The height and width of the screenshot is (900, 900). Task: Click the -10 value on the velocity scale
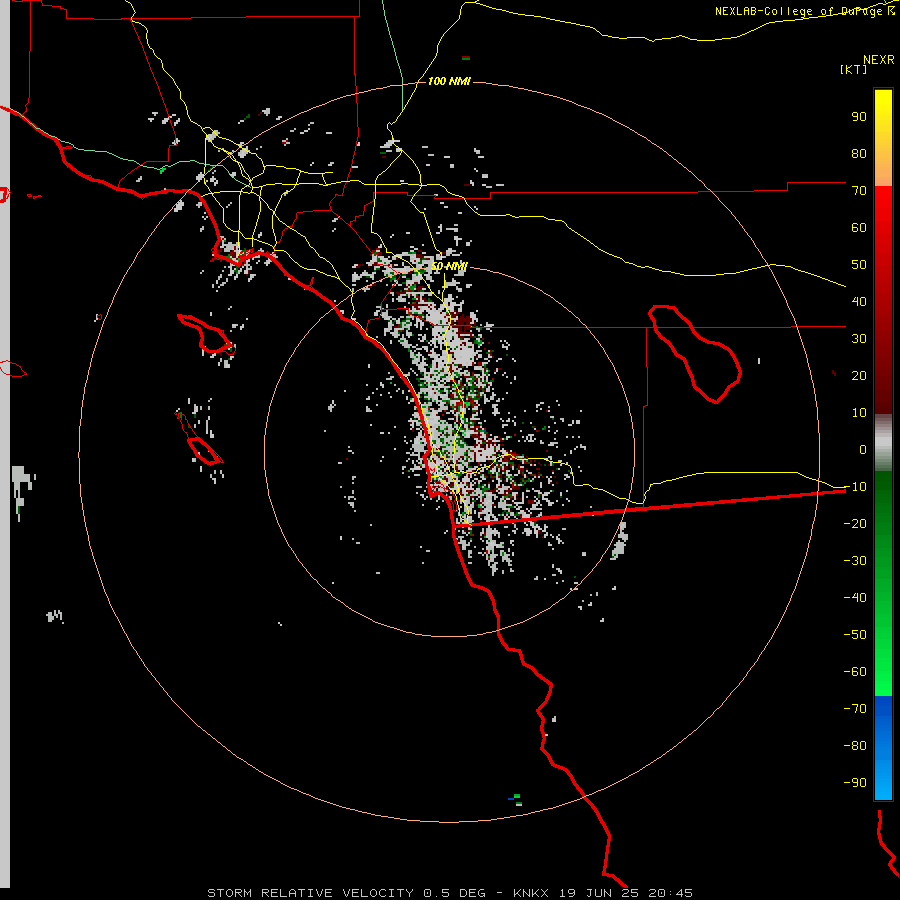[855, 487]
